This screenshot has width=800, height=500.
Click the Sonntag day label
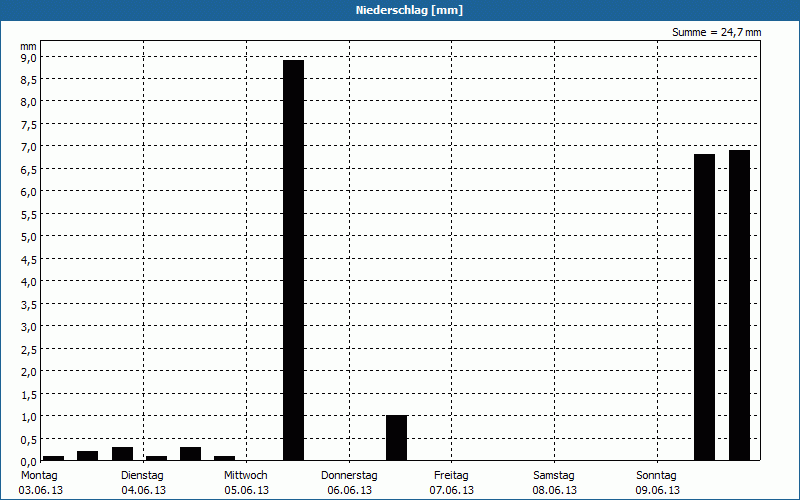coord(656,475)
